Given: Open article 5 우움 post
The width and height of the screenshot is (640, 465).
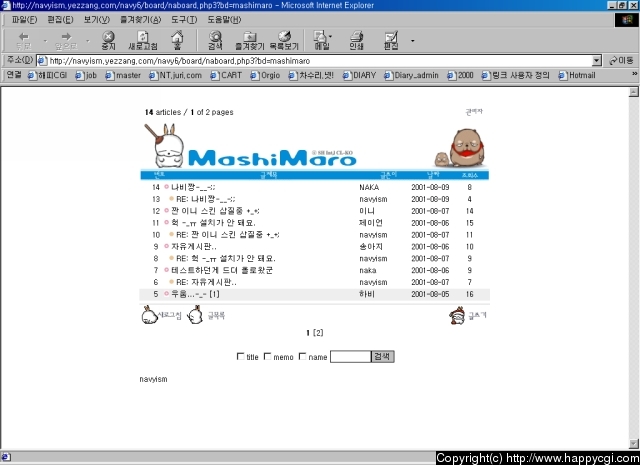Looking at the screenshot, I should (195, 294).
